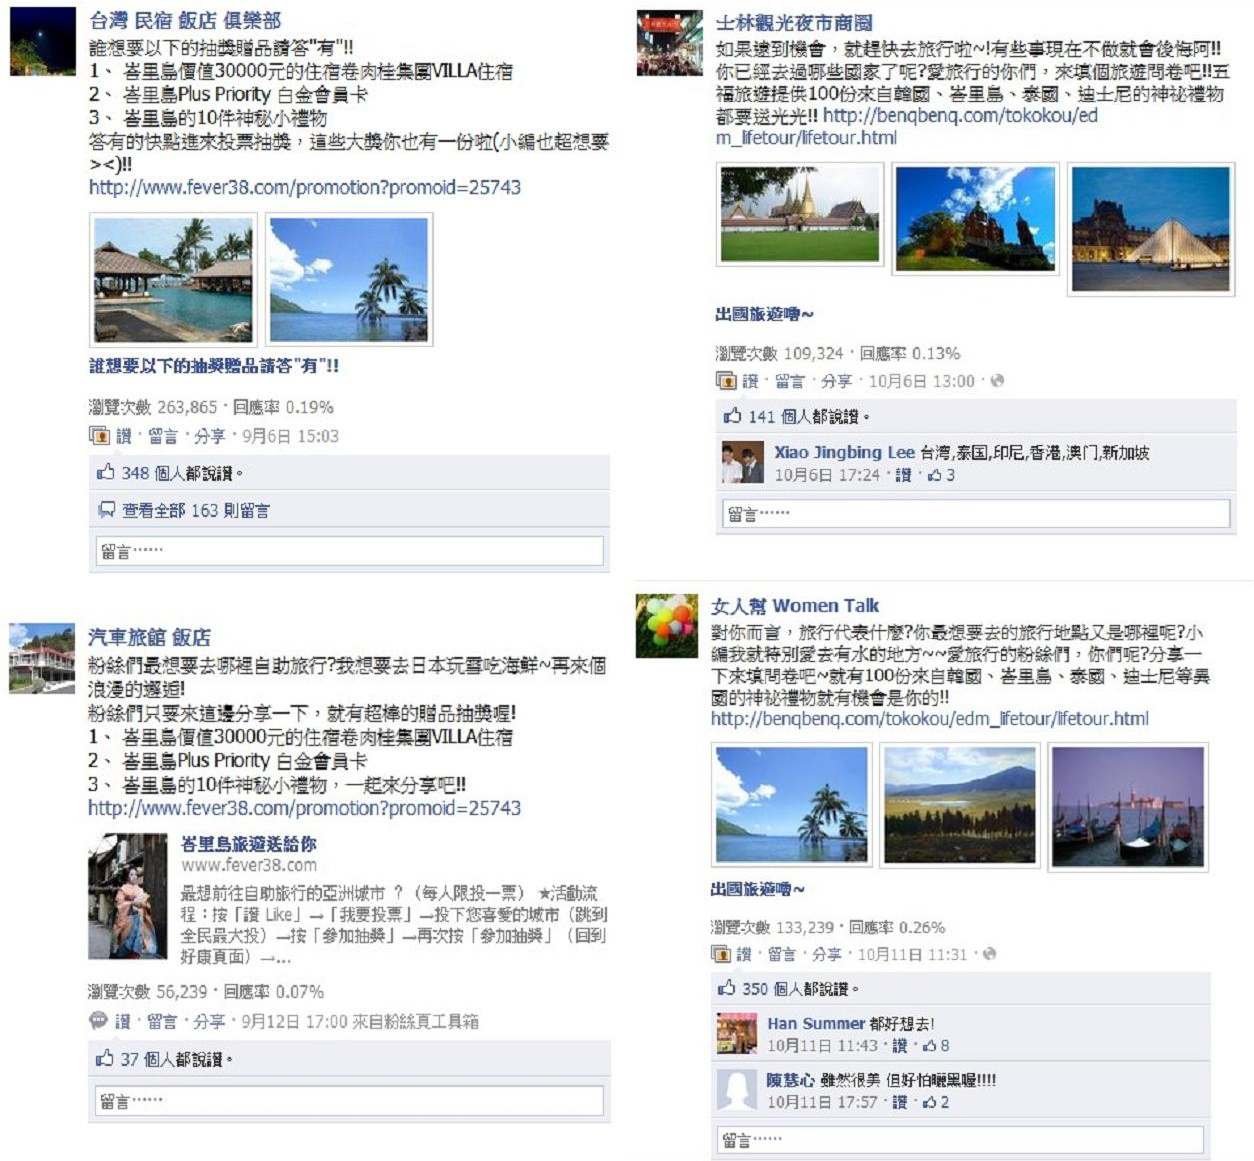Open the 峇里島旅遊送給你 link preview title

pyautogui.click(x=248, y=844)
